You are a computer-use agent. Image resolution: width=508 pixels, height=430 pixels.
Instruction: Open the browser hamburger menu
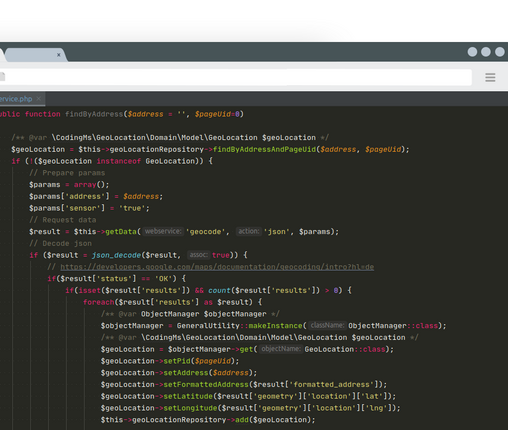point(490,78)
